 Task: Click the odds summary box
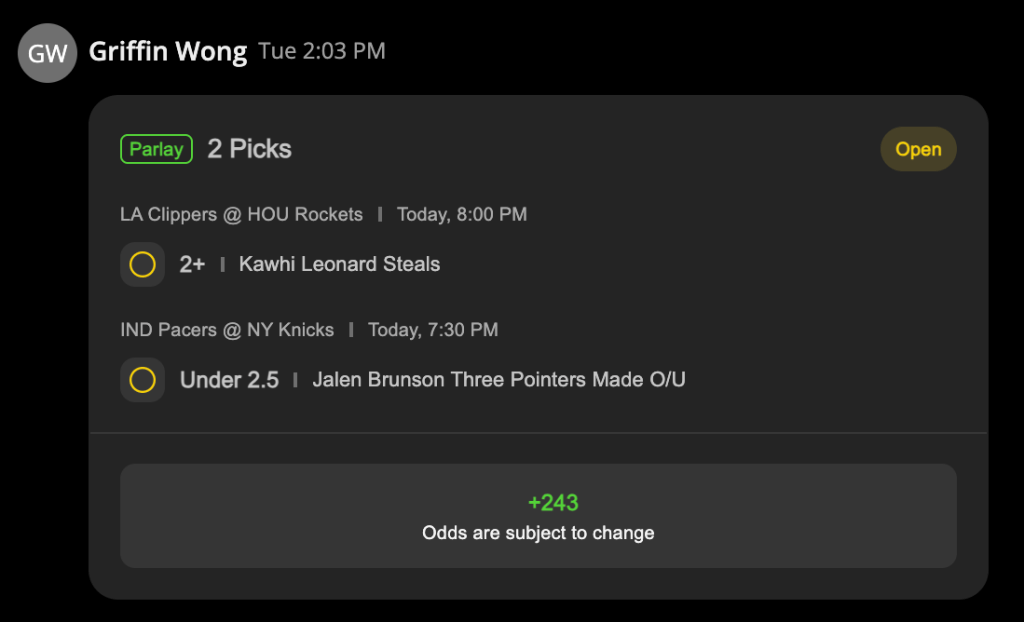coord(538,516)
